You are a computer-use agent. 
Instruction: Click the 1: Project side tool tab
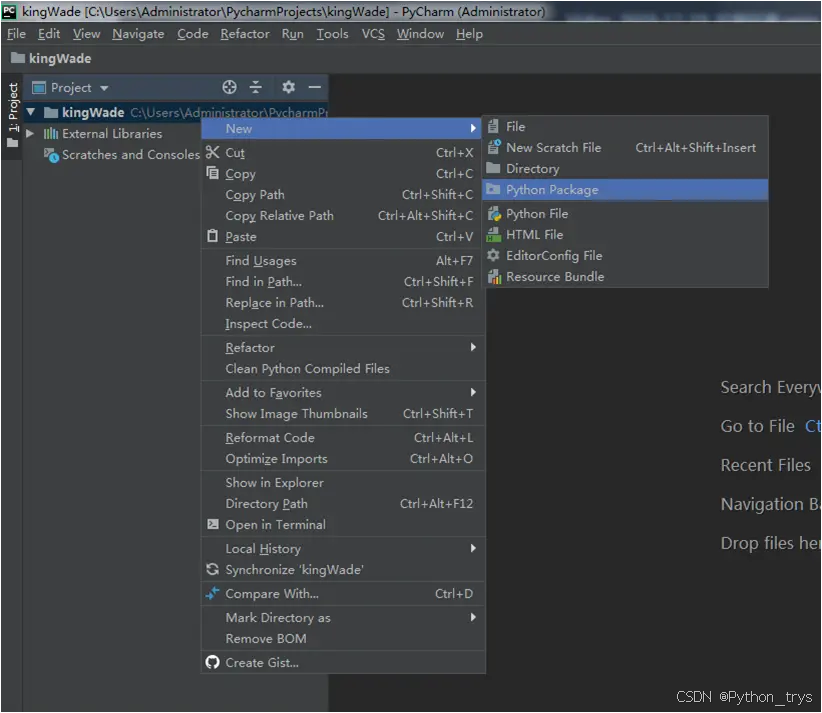(x=13, y=115)
